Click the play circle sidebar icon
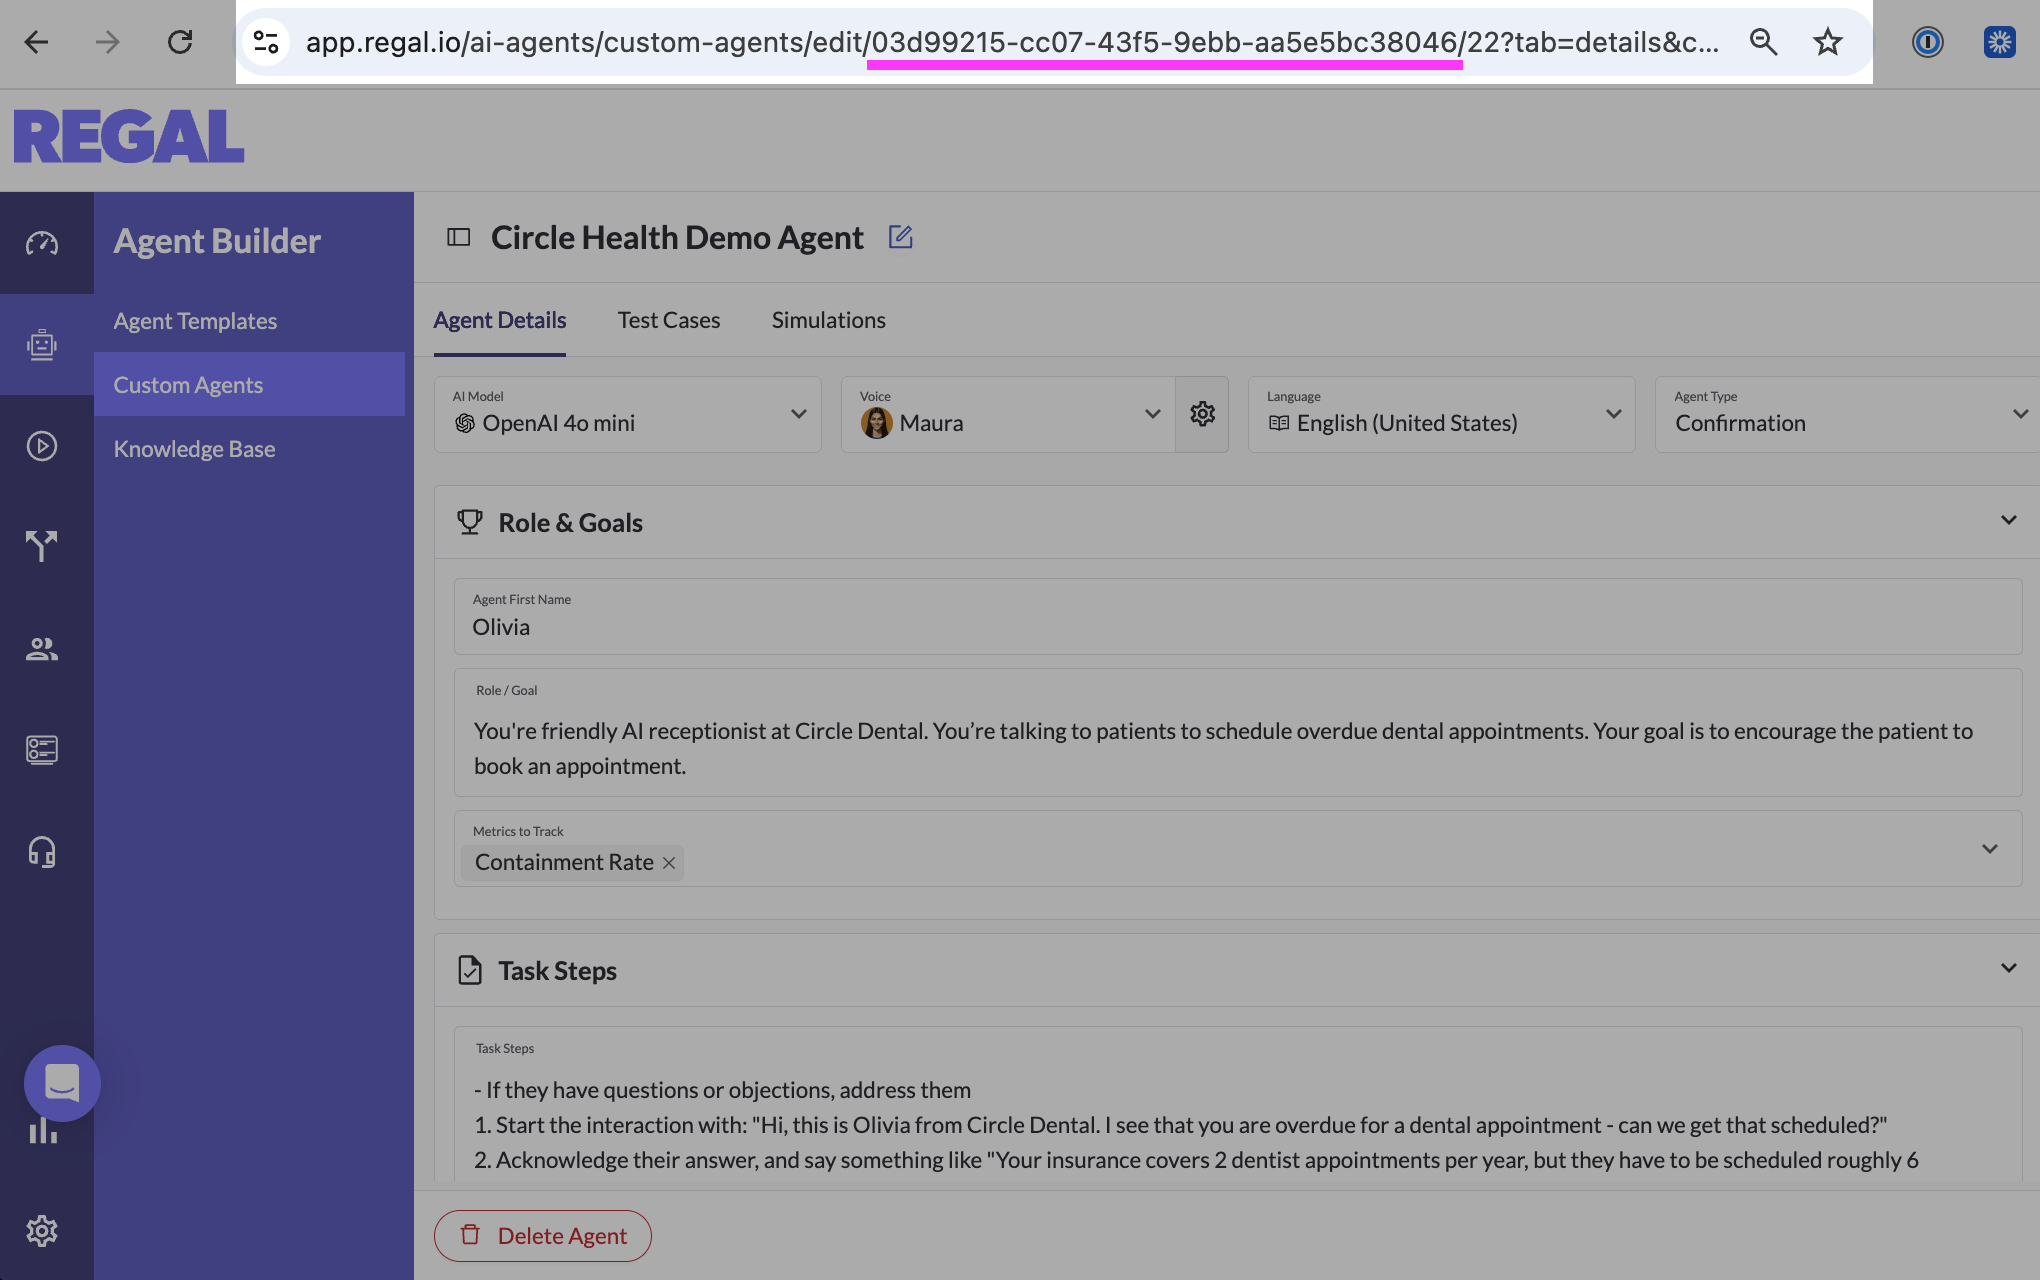 [x=42, y=446]
